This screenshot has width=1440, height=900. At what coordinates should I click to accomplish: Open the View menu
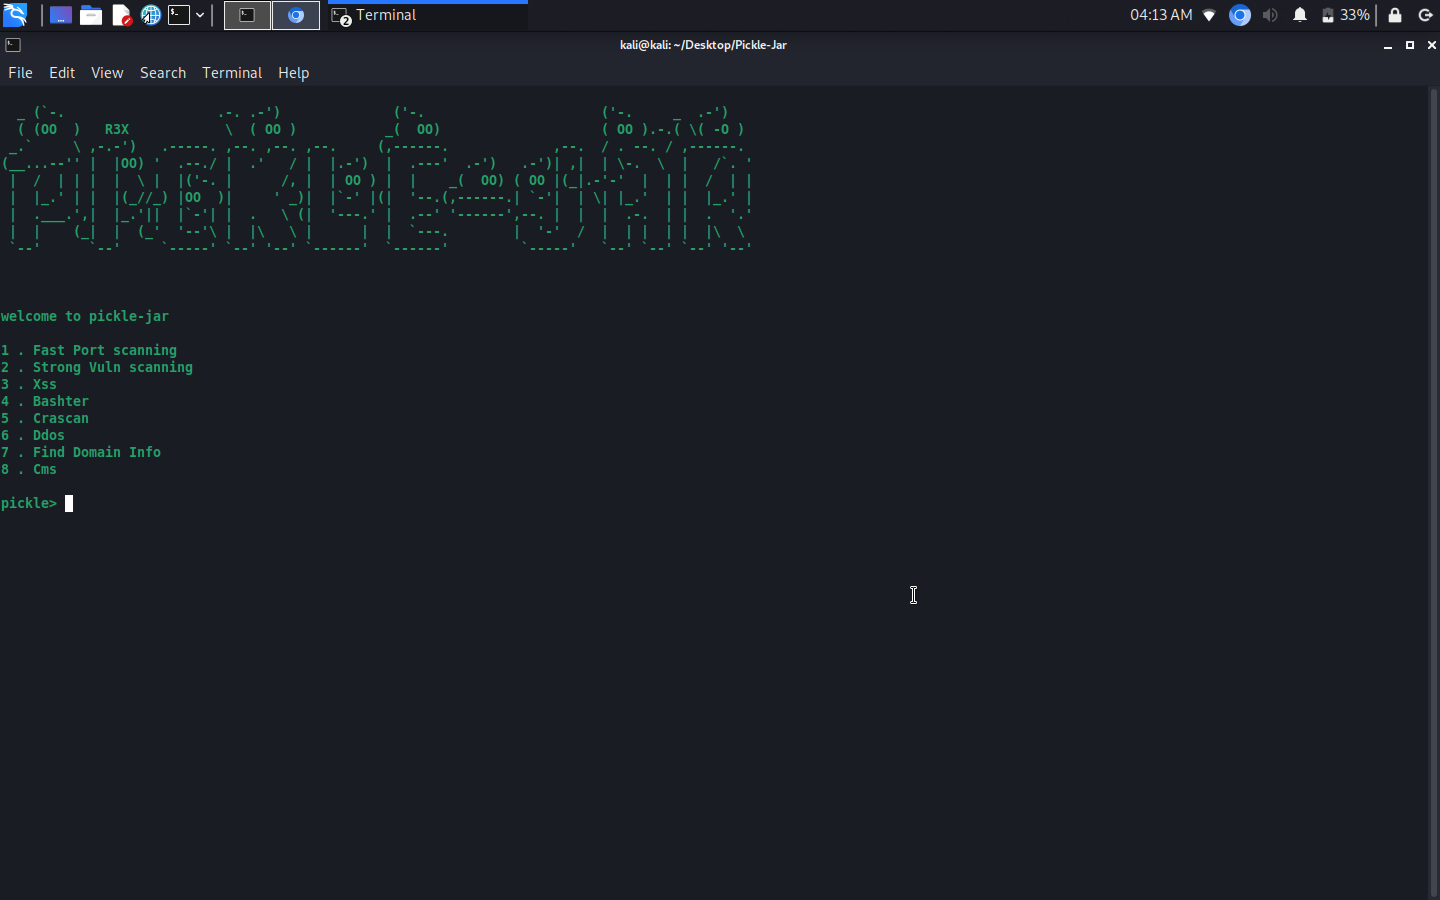click(107, 73)
